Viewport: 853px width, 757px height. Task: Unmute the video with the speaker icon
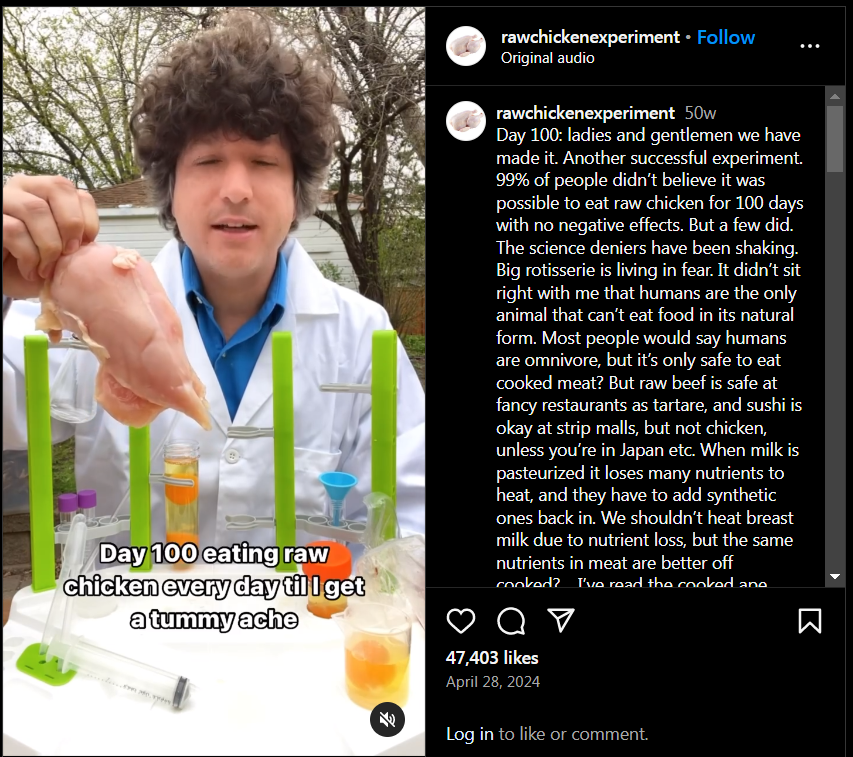pos(387,719)
